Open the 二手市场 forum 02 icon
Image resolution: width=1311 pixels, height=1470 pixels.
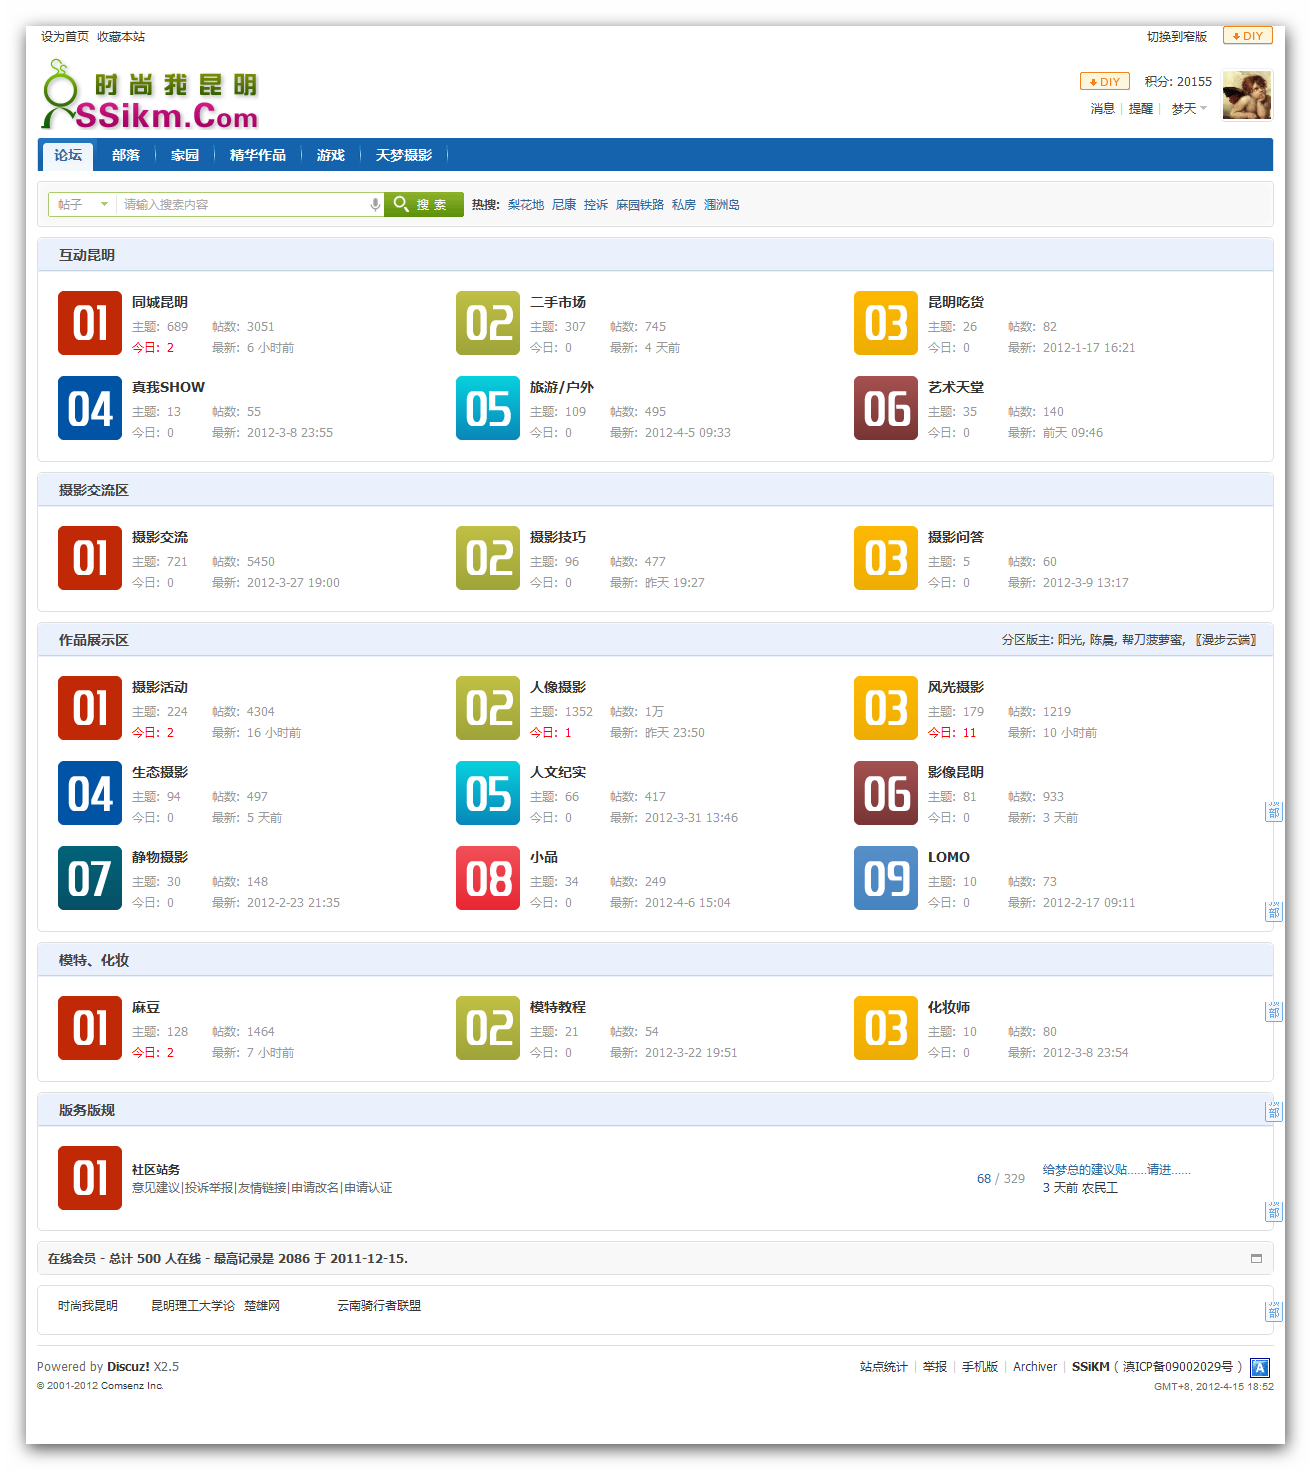488,323
